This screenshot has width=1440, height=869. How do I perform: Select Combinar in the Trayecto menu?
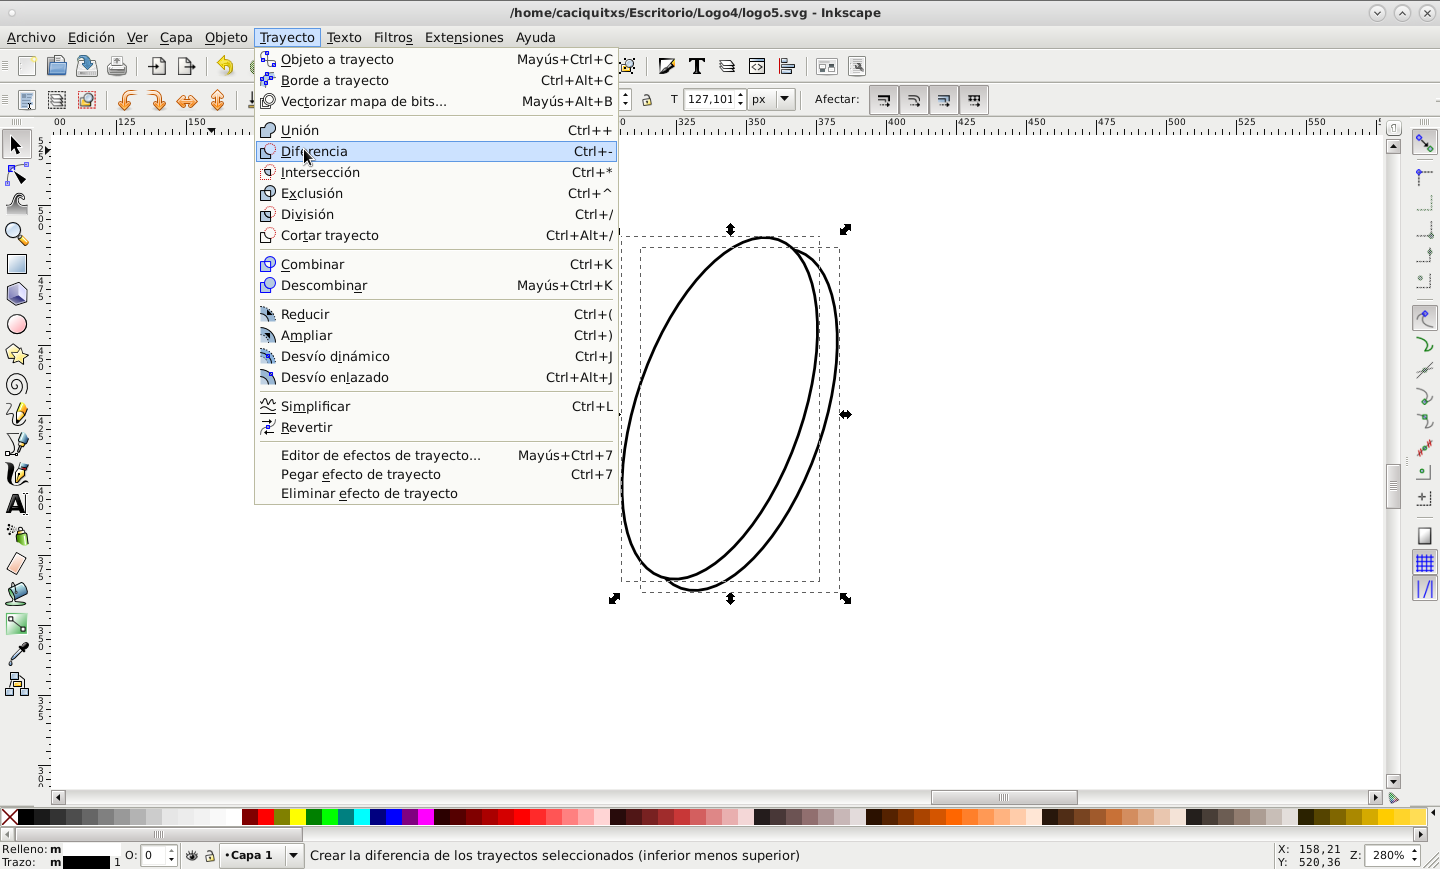(312, 264)
